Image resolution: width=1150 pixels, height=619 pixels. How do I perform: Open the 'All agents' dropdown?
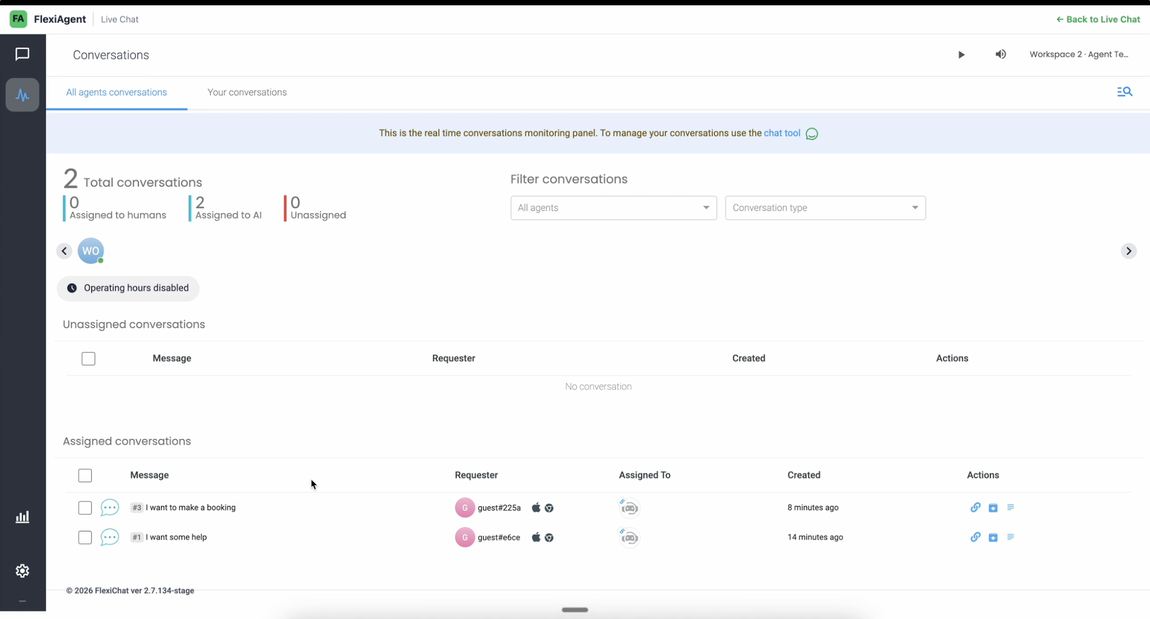614,208
